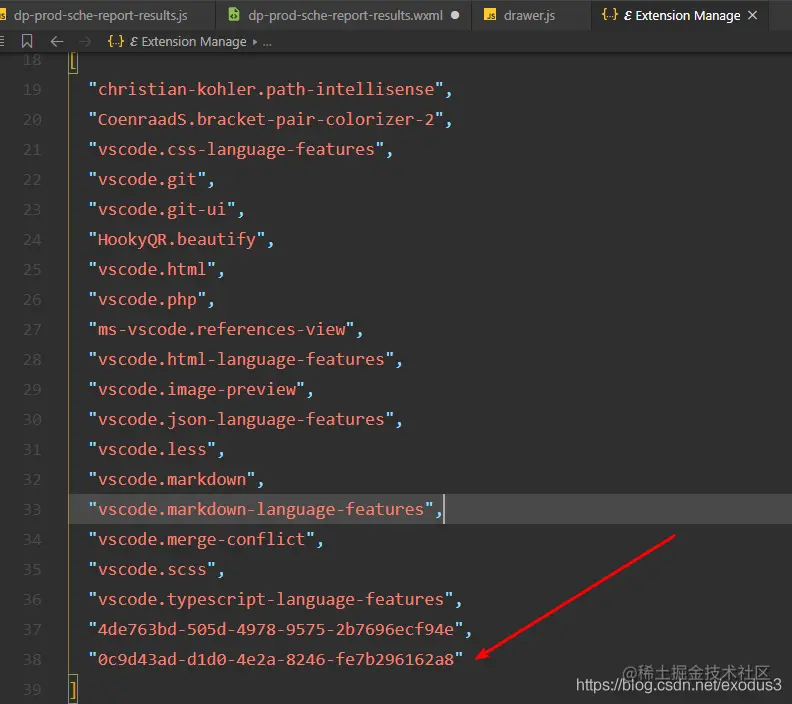This screenshot has height=704, width=792.
Task: Click unsaved dot on wxml tab
Action: 455,15
